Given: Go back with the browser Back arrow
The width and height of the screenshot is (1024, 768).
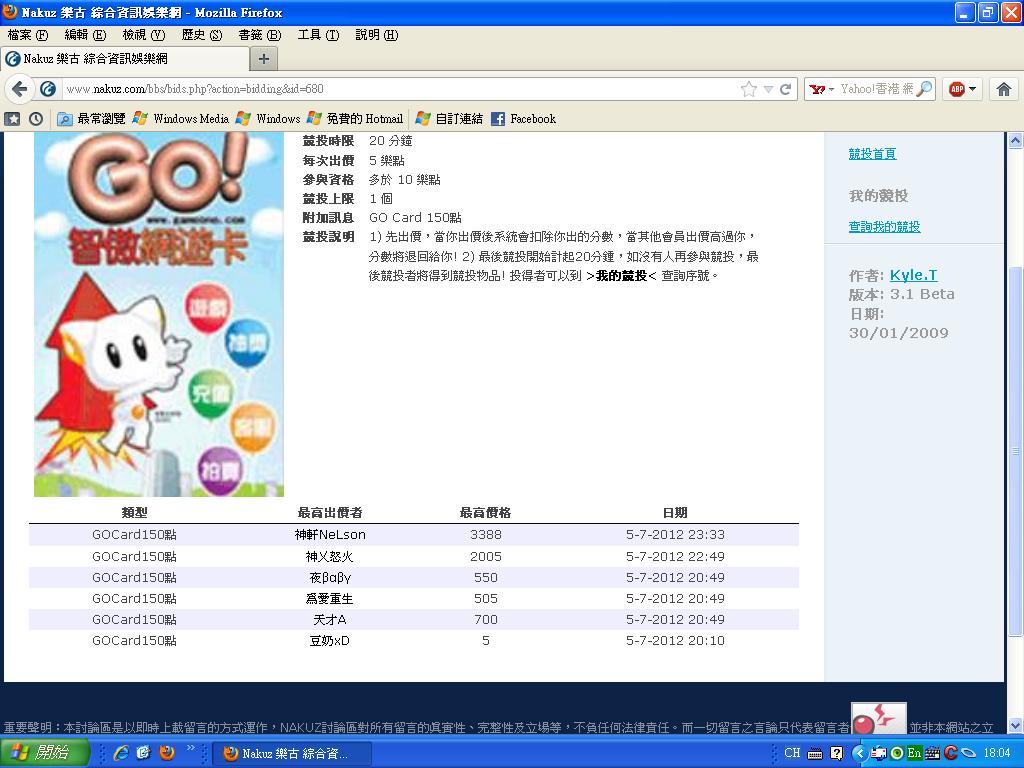Looking at the screenshot, I should pyautogui.click(x=20, y=89).
